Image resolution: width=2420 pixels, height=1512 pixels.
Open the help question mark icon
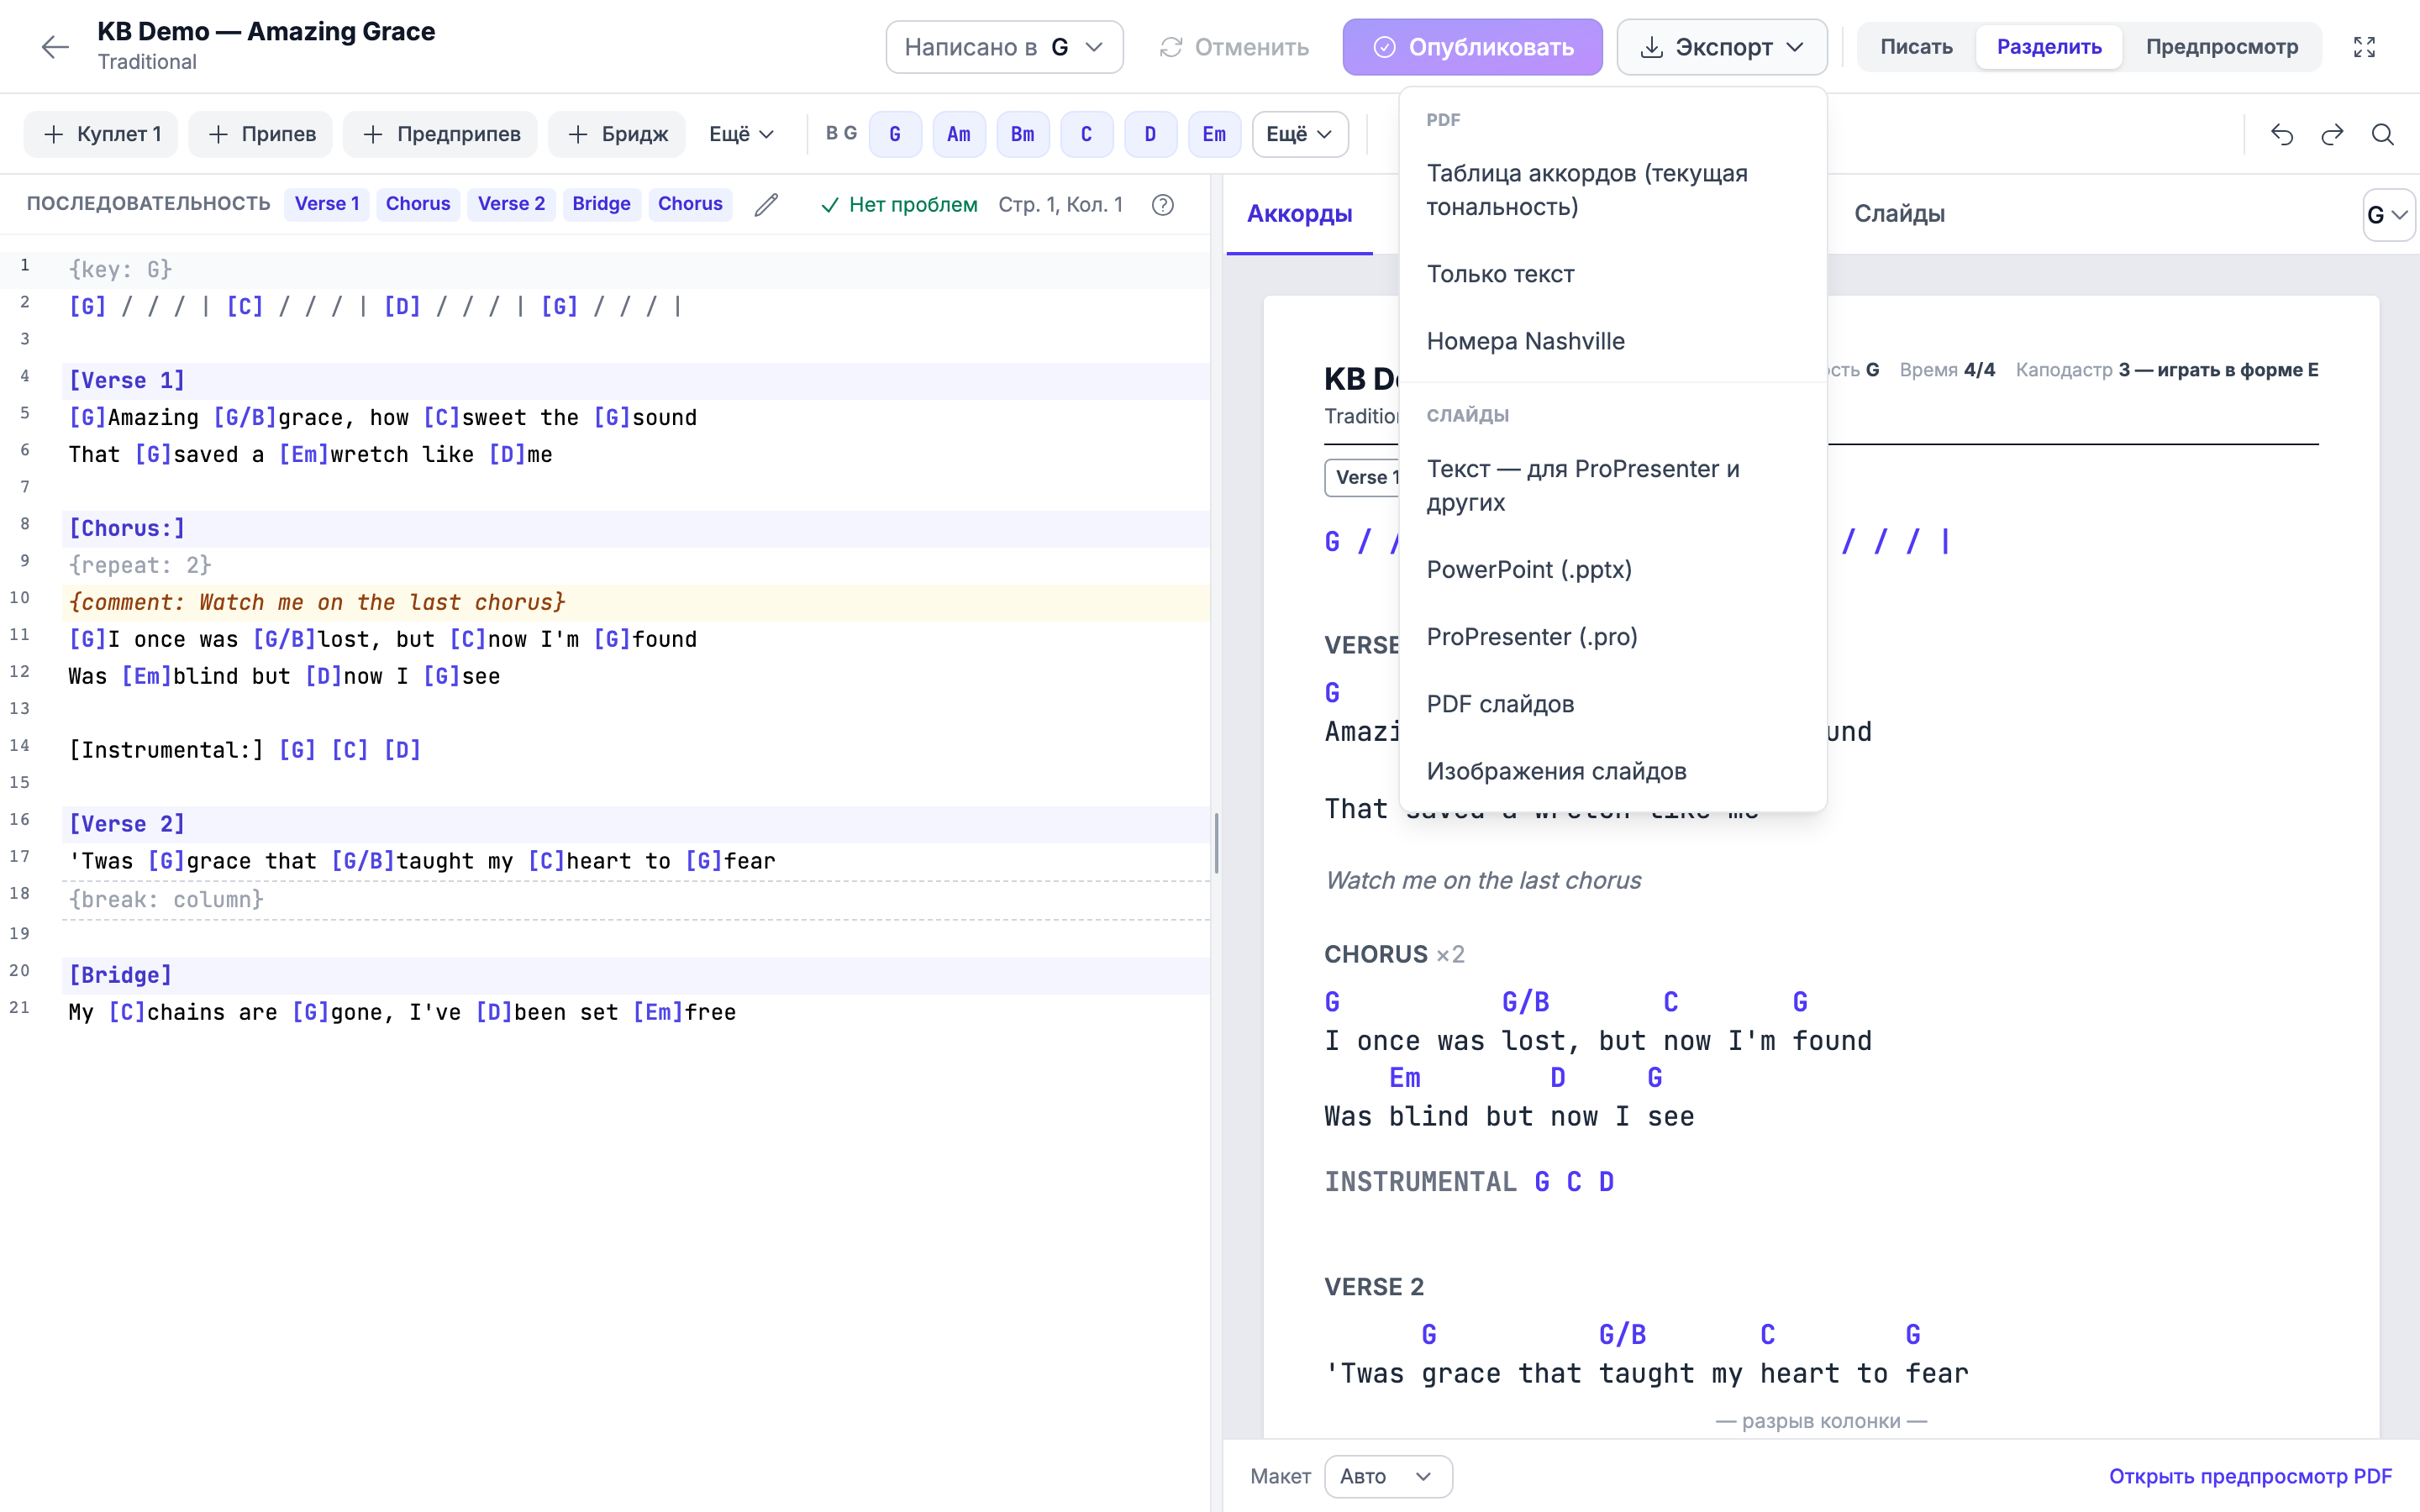click(x=1162, y=204)
